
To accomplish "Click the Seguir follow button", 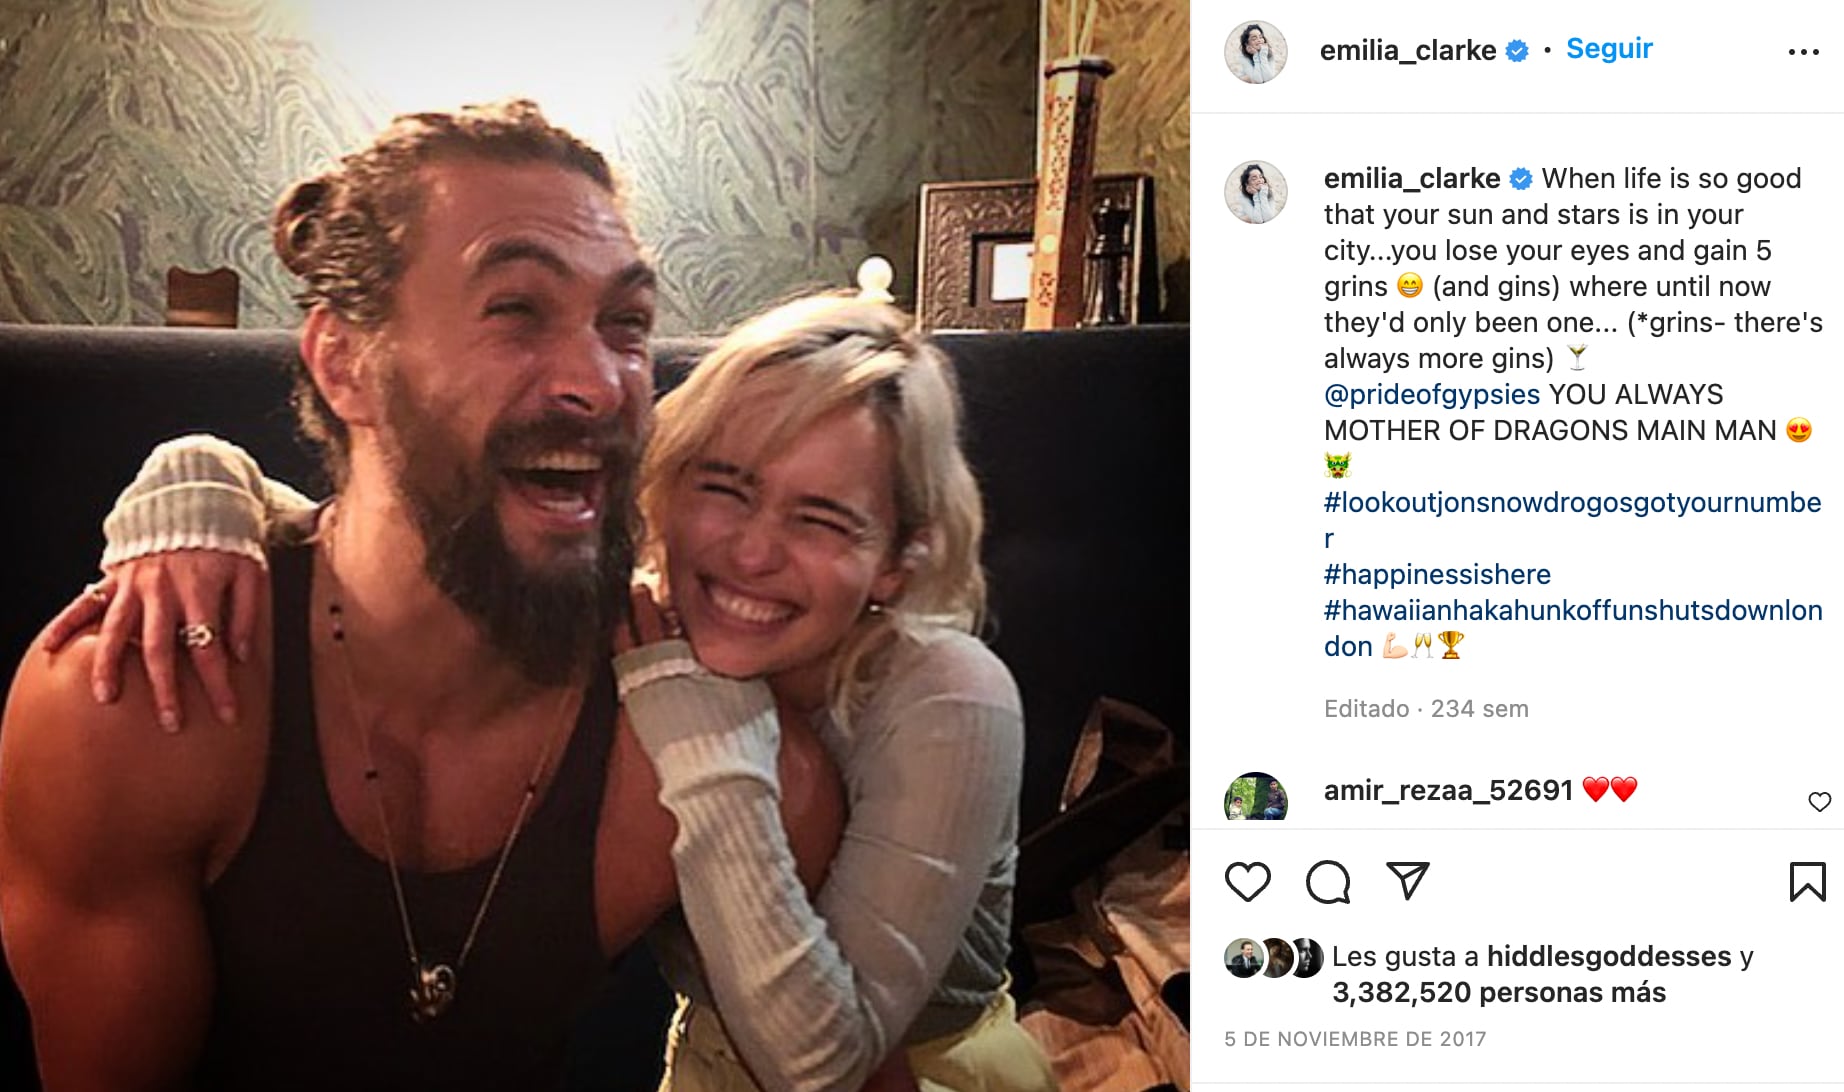I will click(1608, 49).
